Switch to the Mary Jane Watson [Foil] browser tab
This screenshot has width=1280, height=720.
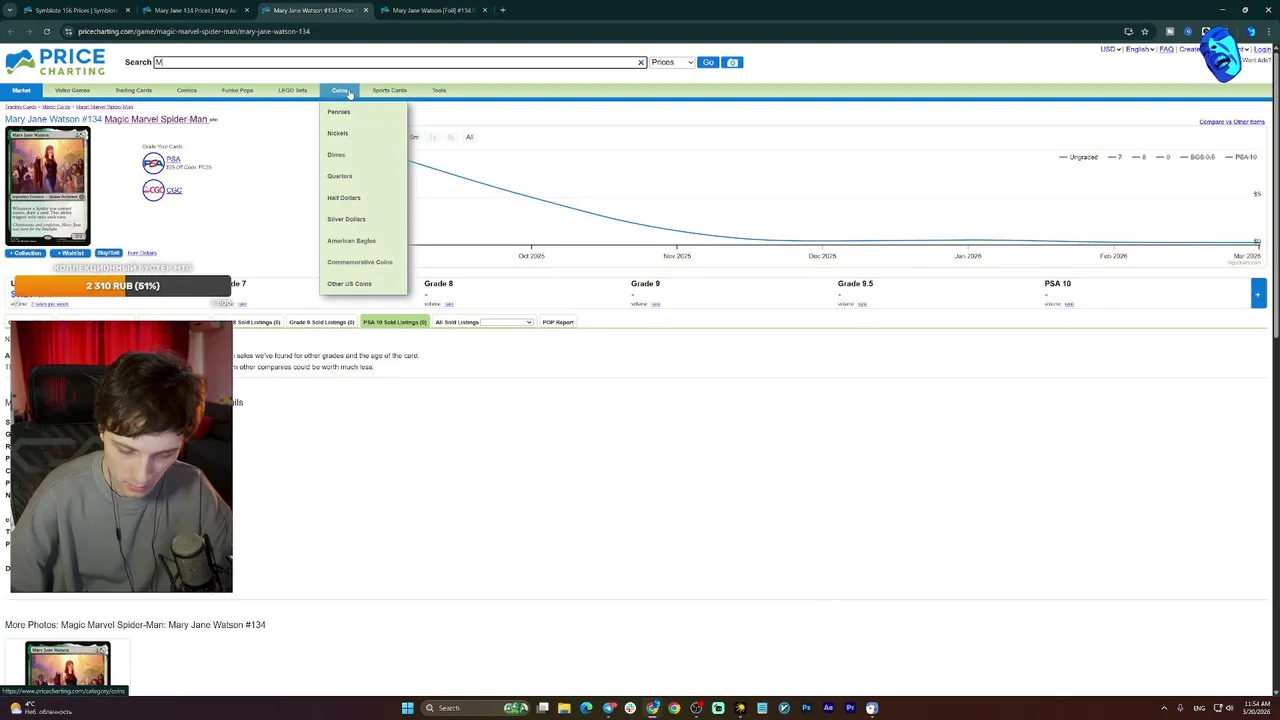pyautogui.click(x=435, y=10)
